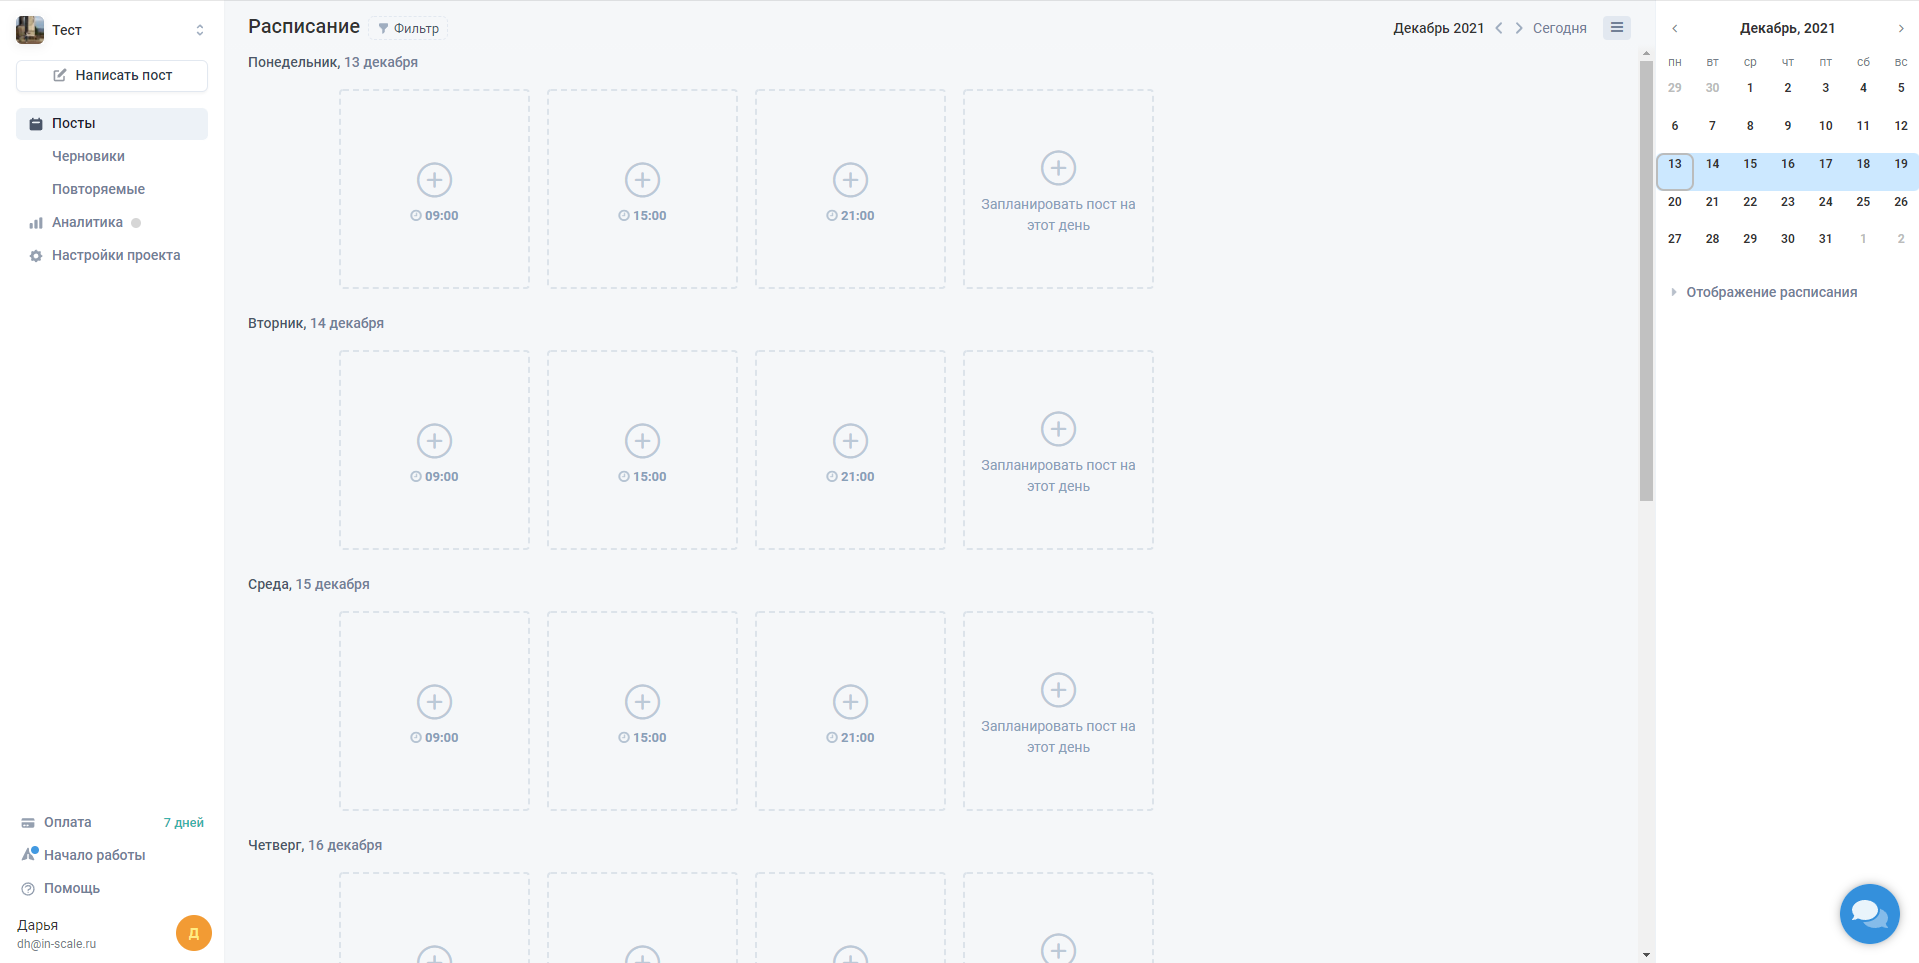Click the Среда, 15 декабря heading
Screen dimensions: 1919x963
click(x=309, y=584)
